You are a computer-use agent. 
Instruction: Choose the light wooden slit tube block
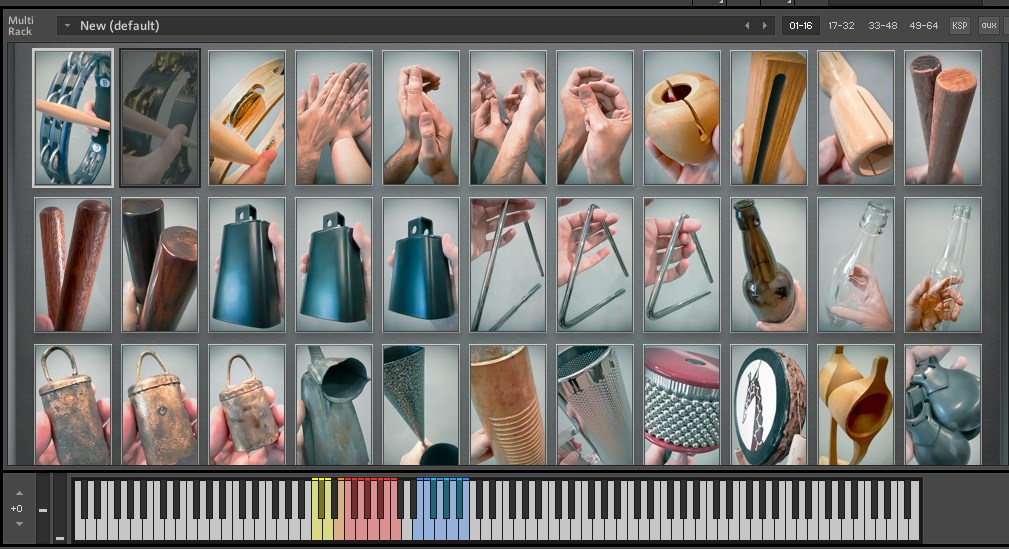pyautogui.click(x=856, y=118)
